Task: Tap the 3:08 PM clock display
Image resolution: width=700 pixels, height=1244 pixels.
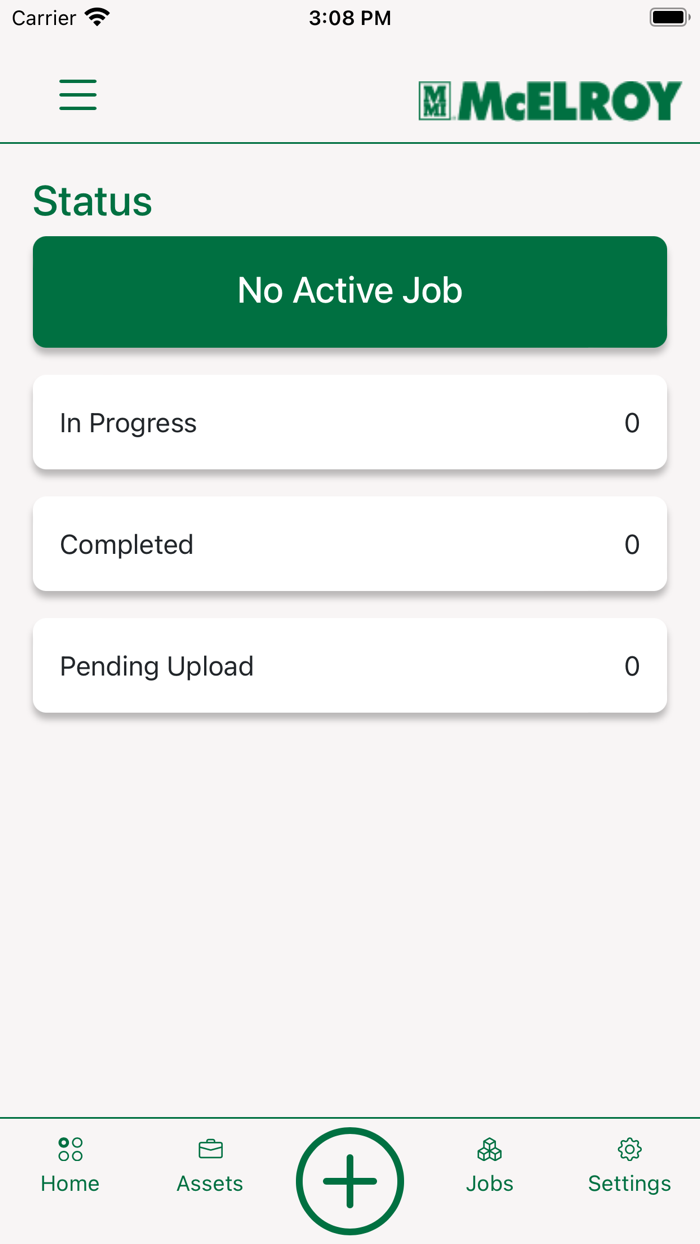Action: [349, 16]
